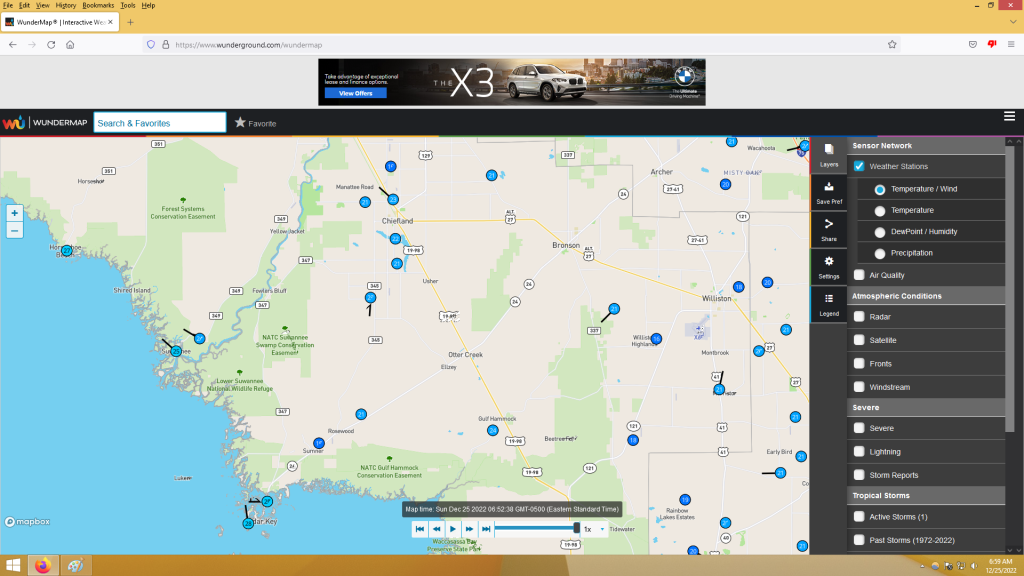Image resolution: width=1024 pixels, height=576 pixels.
Task: Zoom out on the map
Action: click(14, 230)
